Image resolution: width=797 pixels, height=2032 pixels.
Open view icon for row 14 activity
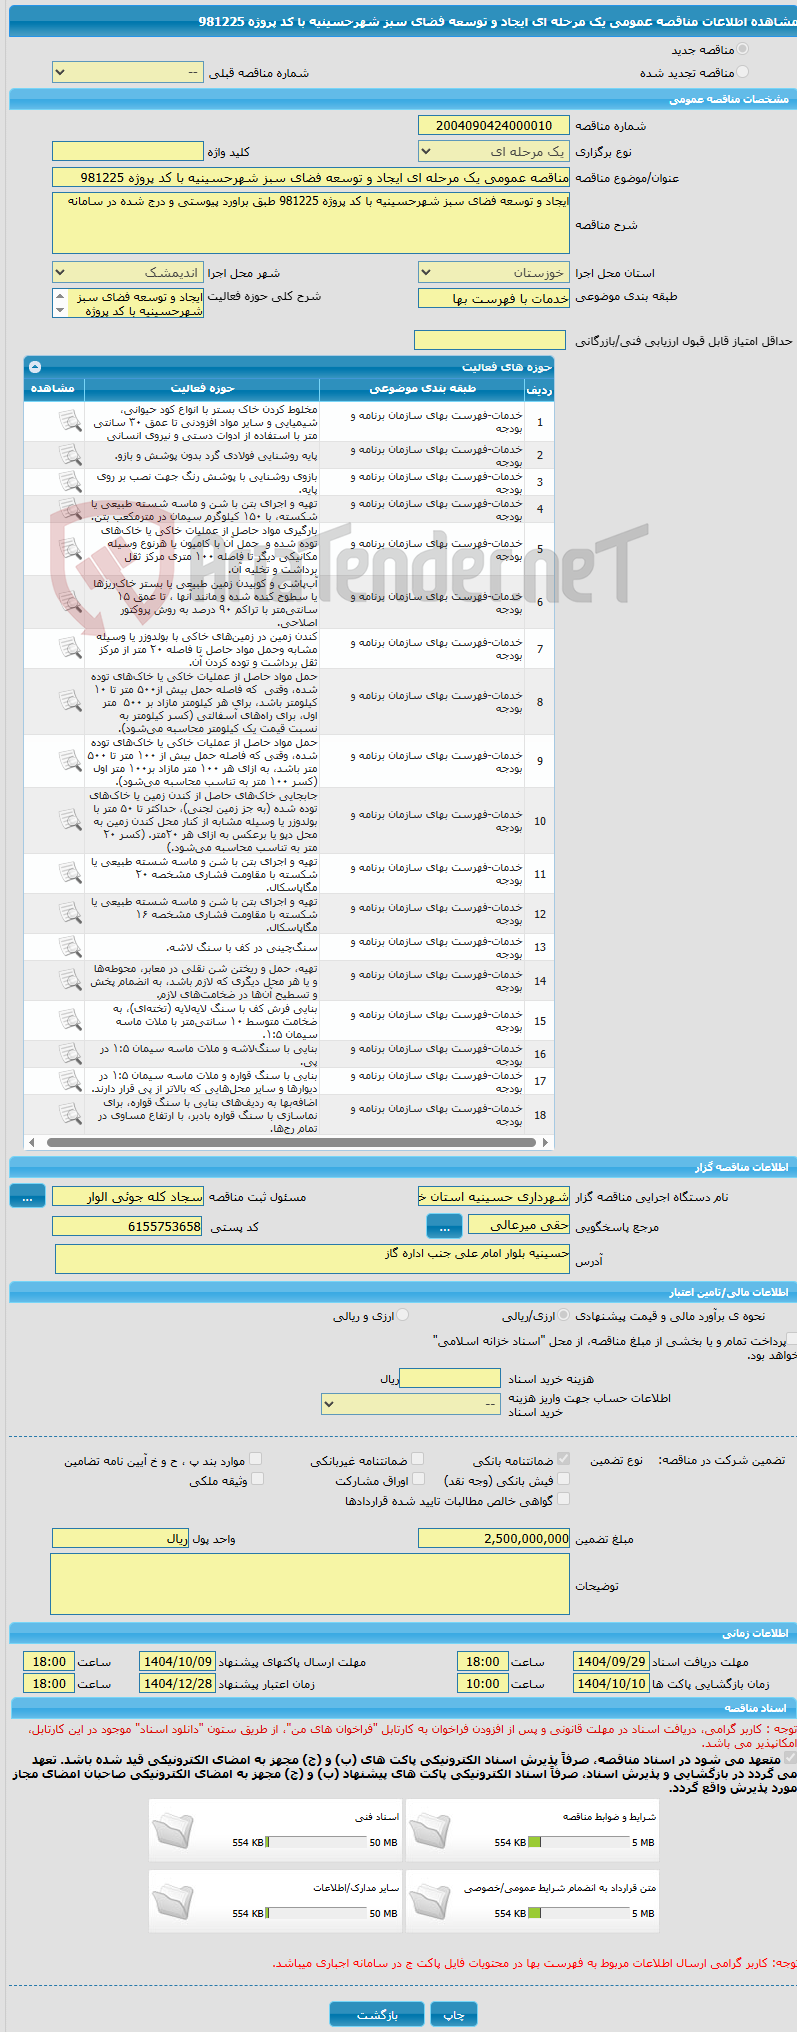69,980
